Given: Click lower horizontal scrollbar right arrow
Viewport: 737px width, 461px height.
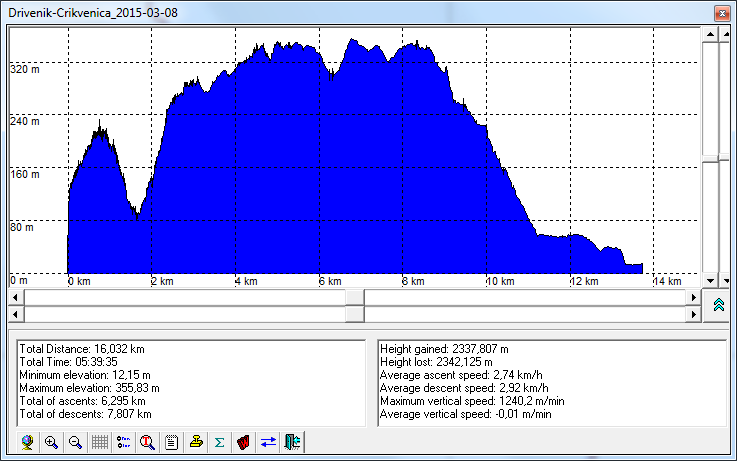Looking at the screenshot, I should pyautogui.click(x=693, y=314).
